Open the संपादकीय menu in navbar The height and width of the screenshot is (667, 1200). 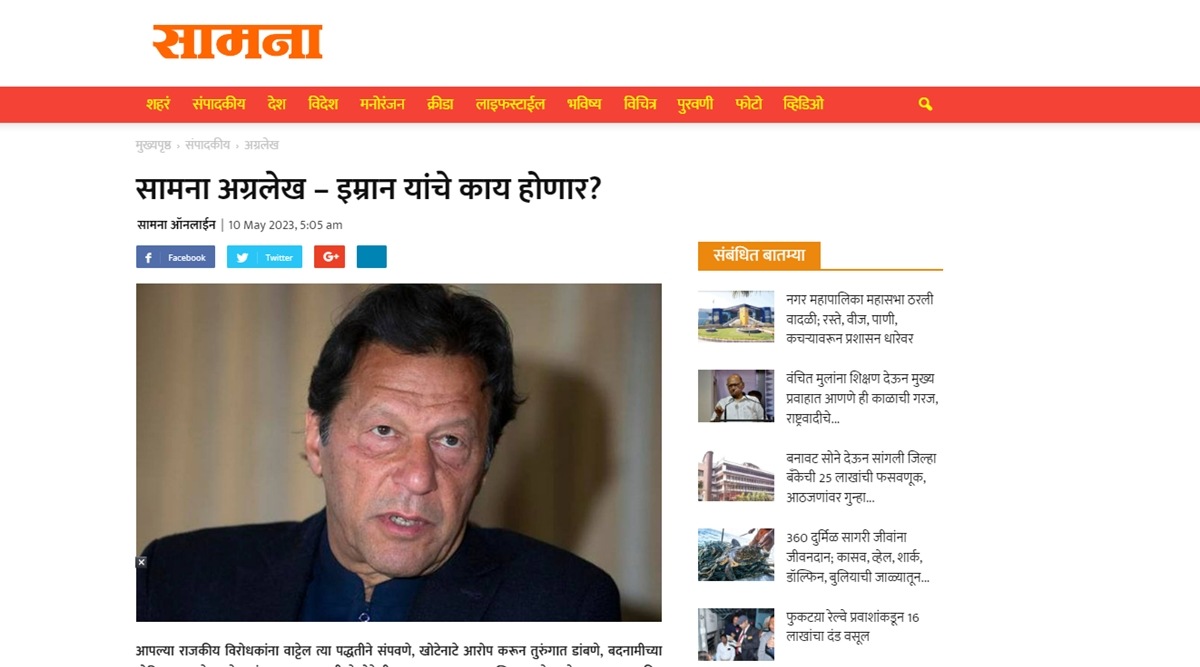pyautogui.click(x=219, y=104)
